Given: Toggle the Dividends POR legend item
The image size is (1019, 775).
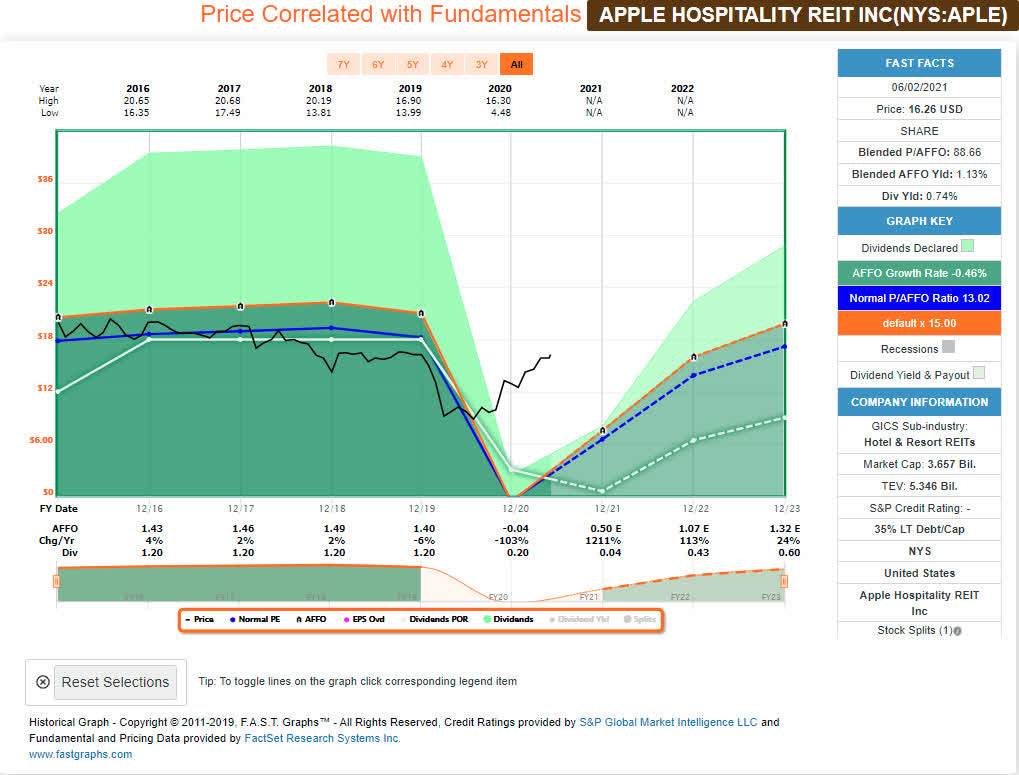Looking at the screenshot, I should click(x=435, y=619).
